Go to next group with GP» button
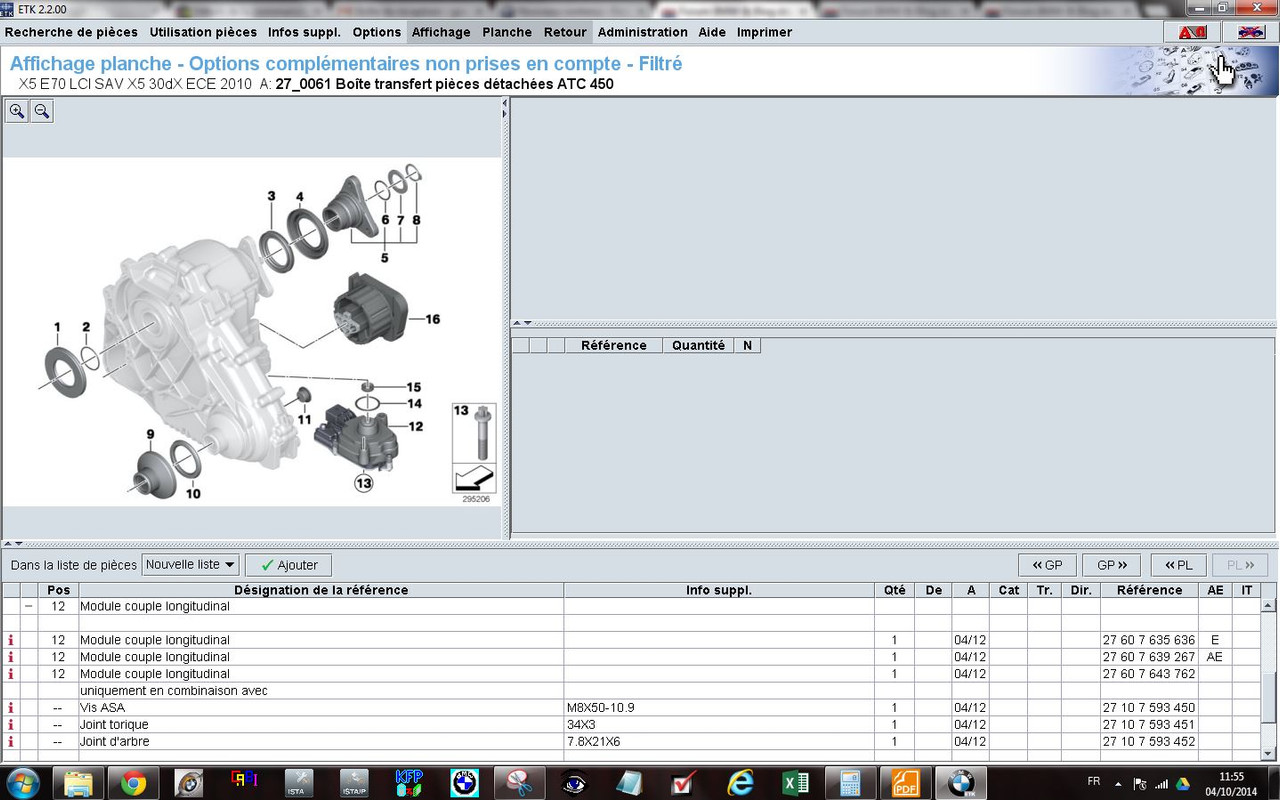Viewport: 1280px width, 800px height. point(1111,565)
